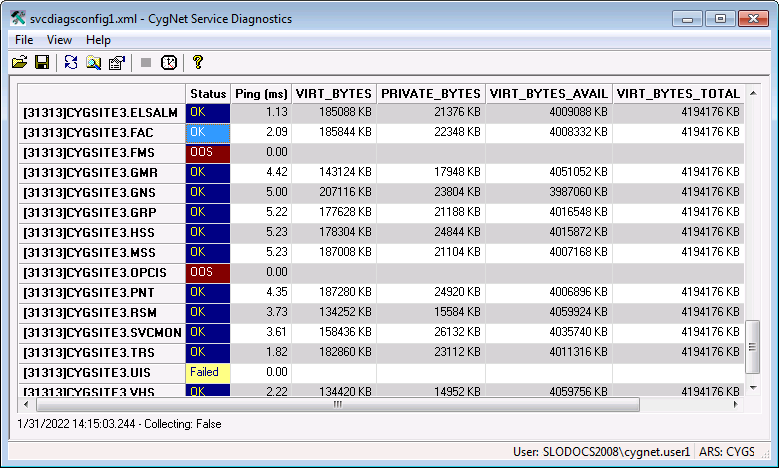Click the vertical scrollbar up arrow
This screenshot has width=779, height=468.
[753, 93]
